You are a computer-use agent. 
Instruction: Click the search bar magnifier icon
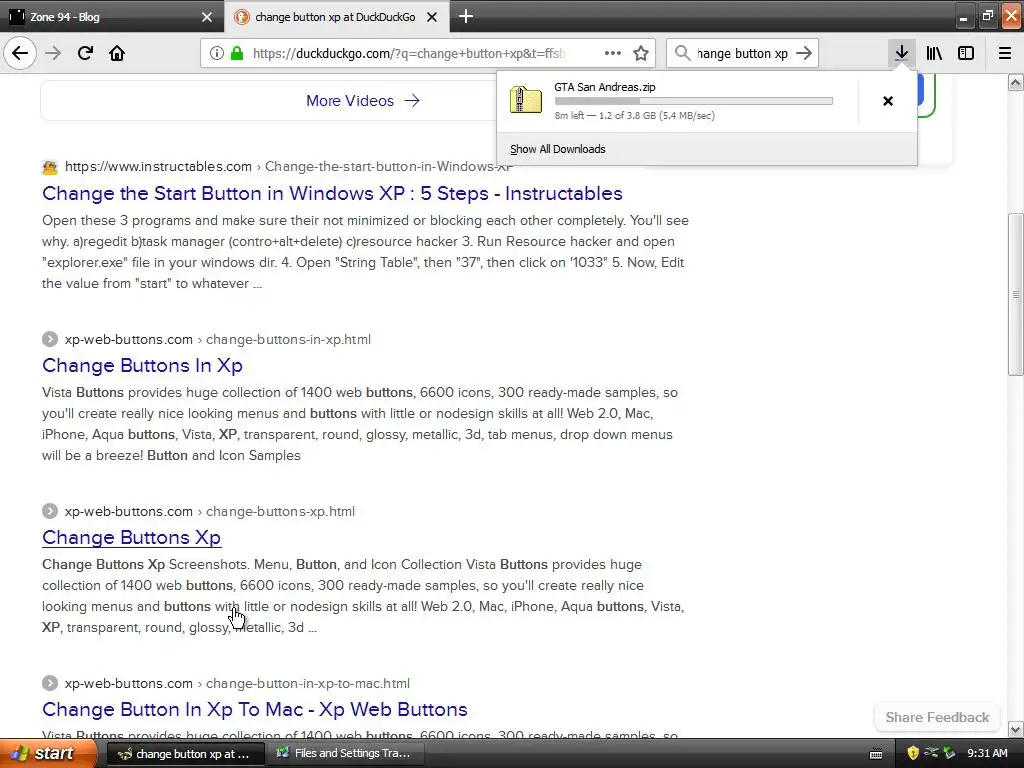(682, 53)
